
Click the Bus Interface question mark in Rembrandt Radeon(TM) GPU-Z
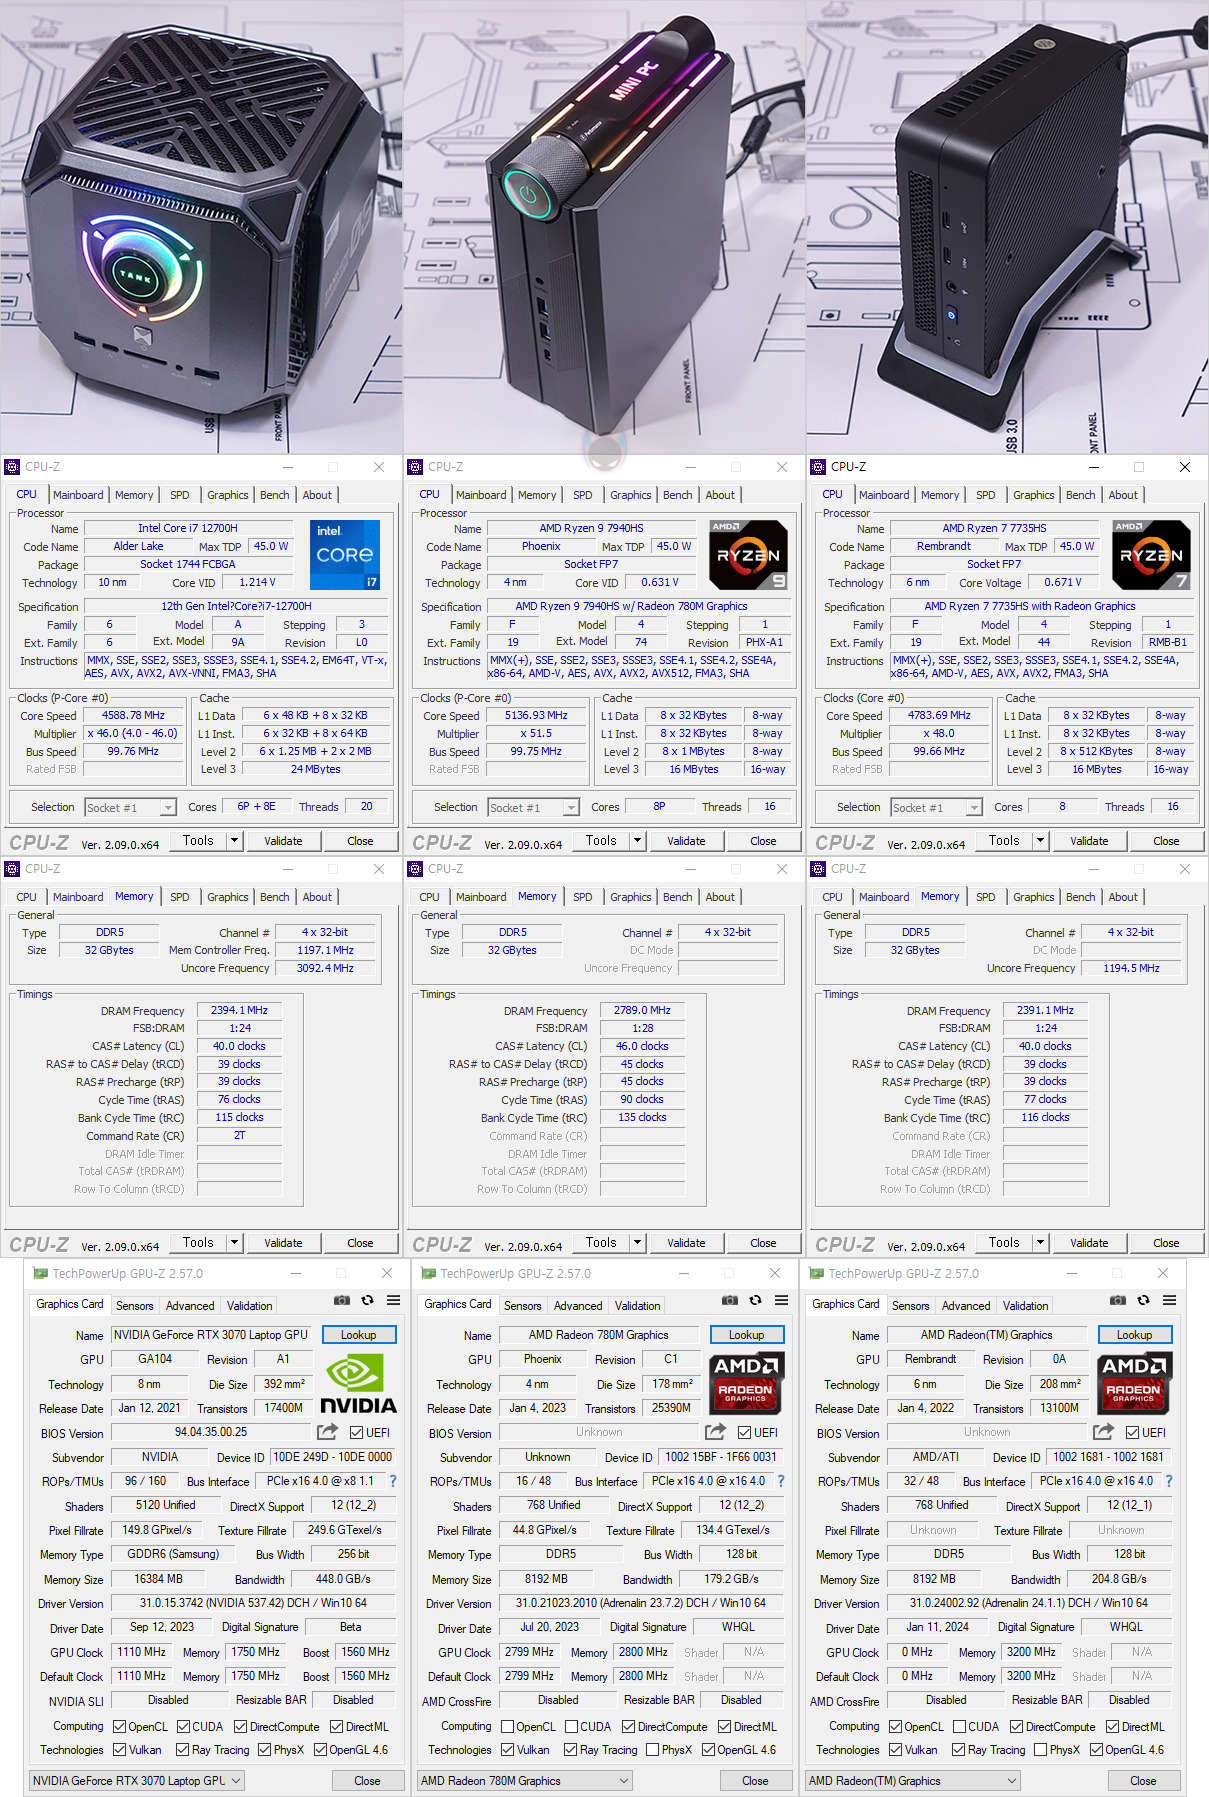(x=1168, y=1482)
